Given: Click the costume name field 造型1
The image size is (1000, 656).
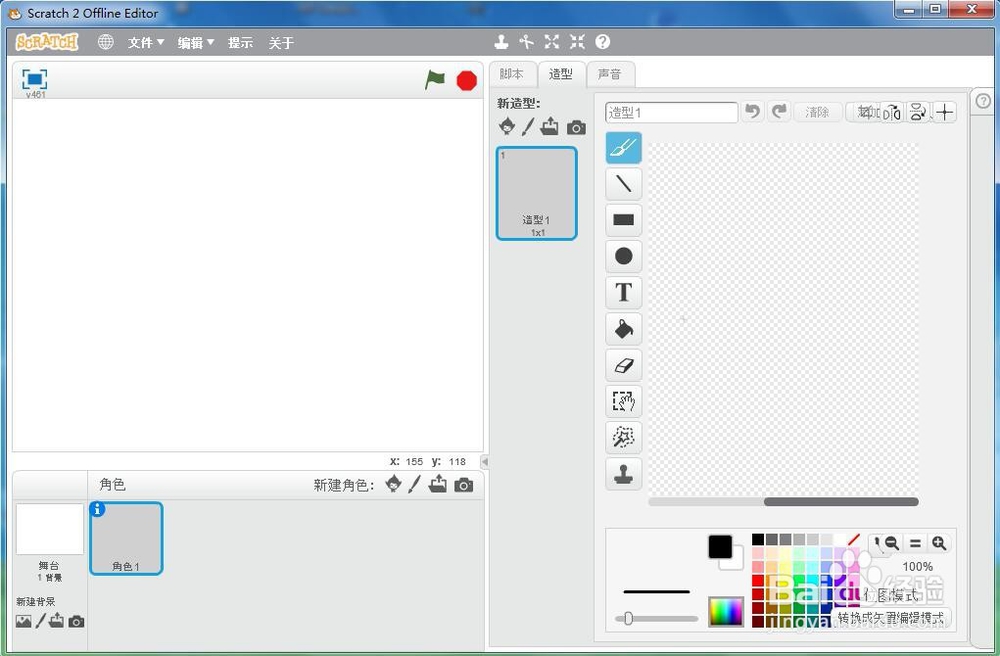Looking at the screenshot, I should 672,113.
